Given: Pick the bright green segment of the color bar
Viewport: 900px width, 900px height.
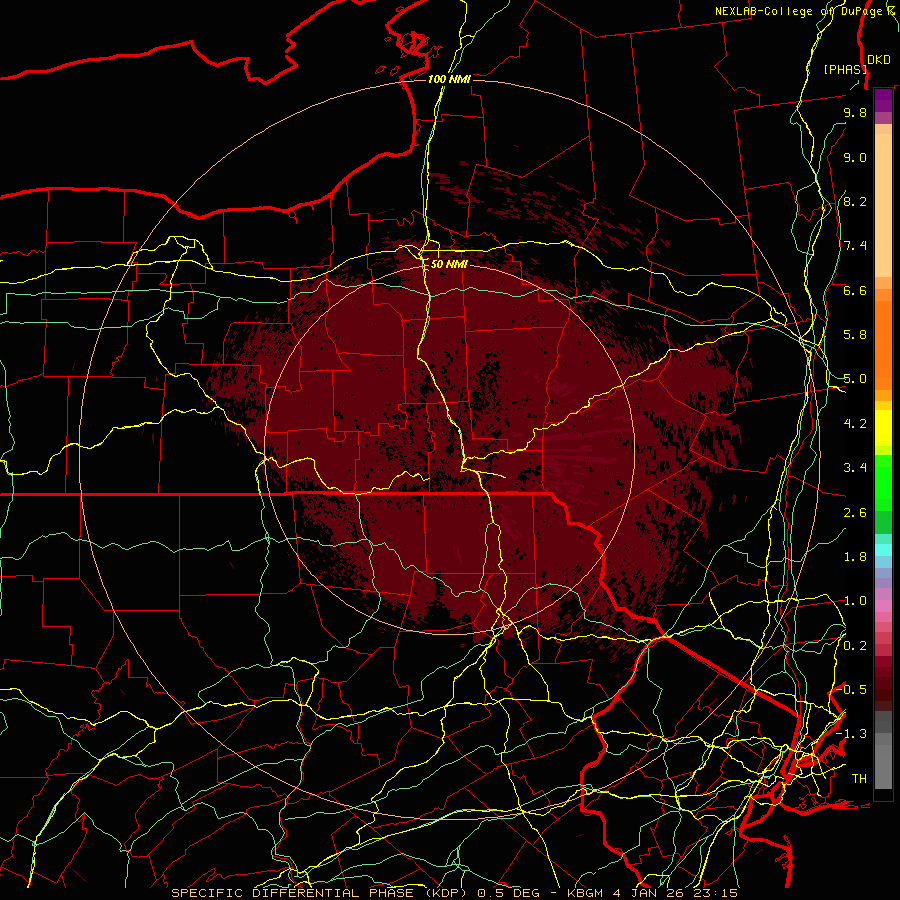Looking at the screenshot, I should click(883, 482).
